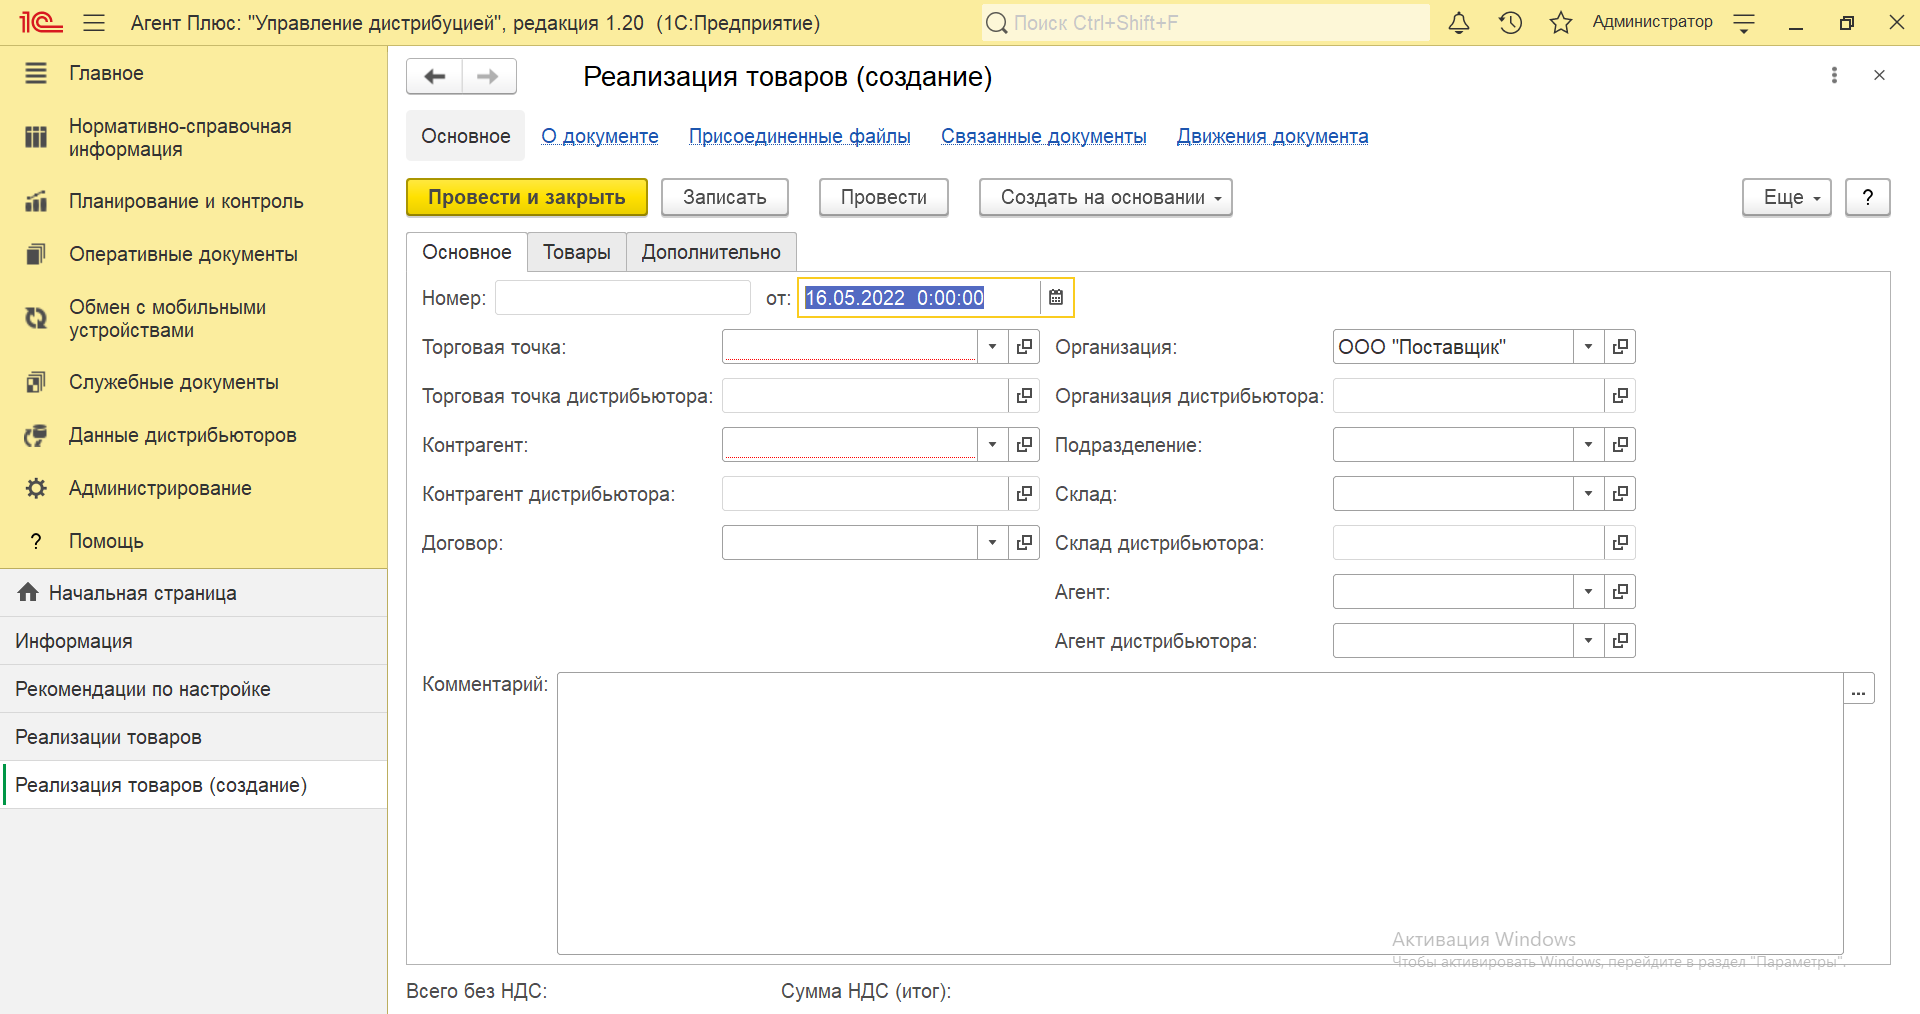Open Данные дистрибьюторов section

[x=194, y=435]
